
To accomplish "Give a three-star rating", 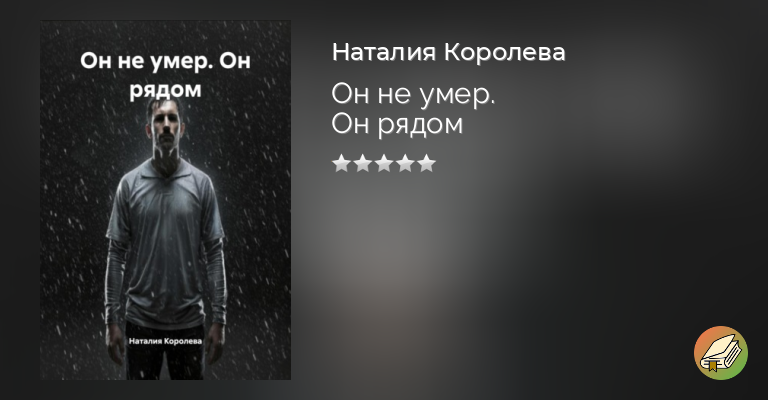I will tap(384, 164).
